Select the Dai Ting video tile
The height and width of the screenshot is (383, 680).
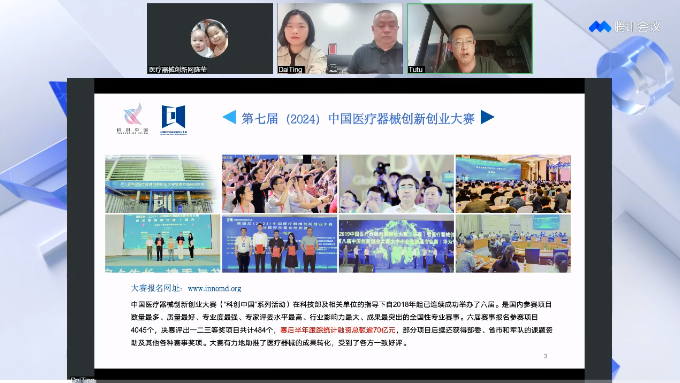(x=340, y=39)
